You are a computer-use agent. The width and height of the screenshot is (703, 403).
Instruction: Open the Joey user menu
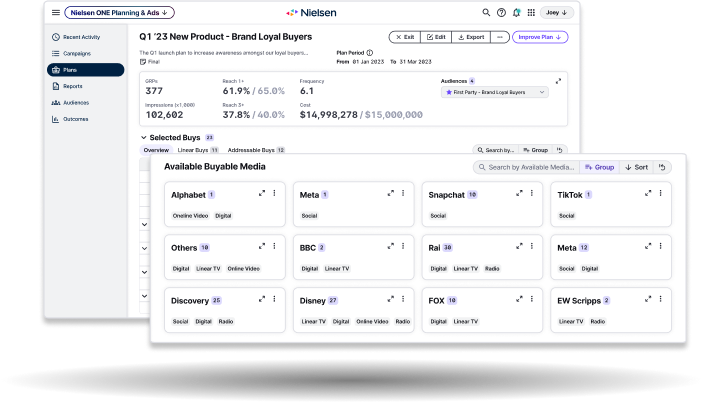tap(557, 13)
